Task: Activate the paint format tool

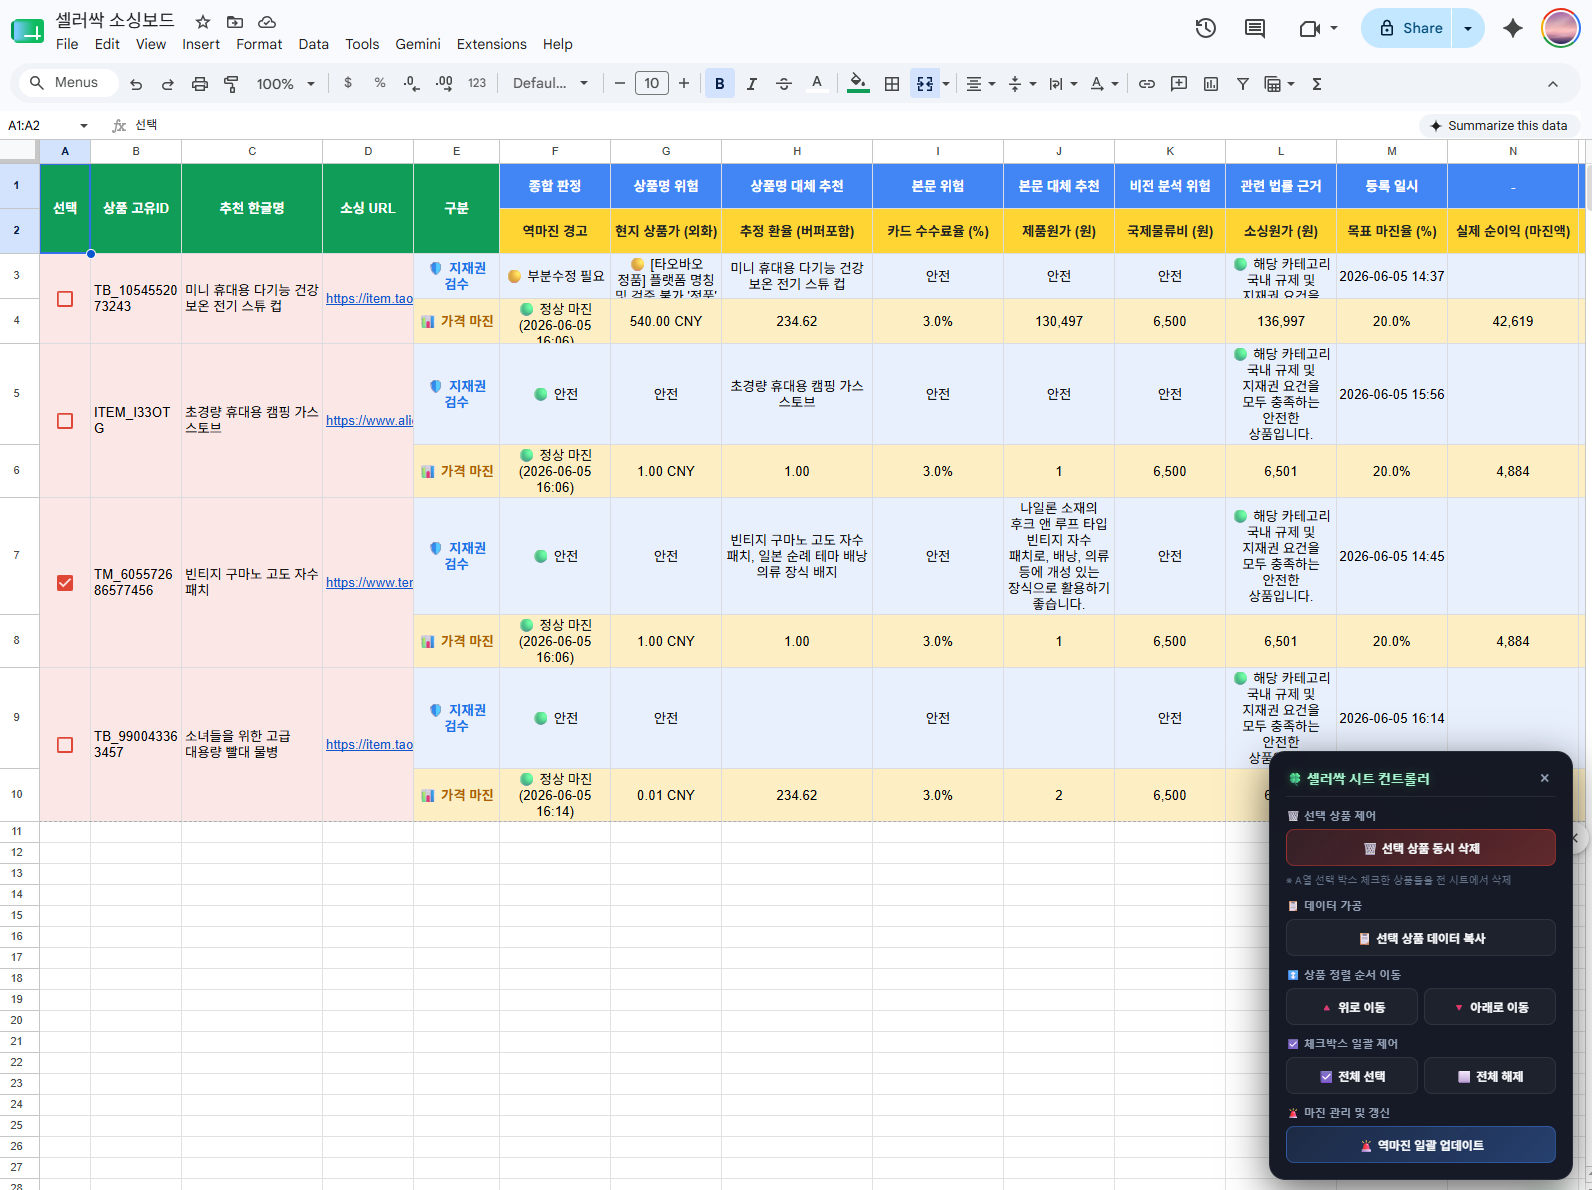Action: tap(231, 84)
